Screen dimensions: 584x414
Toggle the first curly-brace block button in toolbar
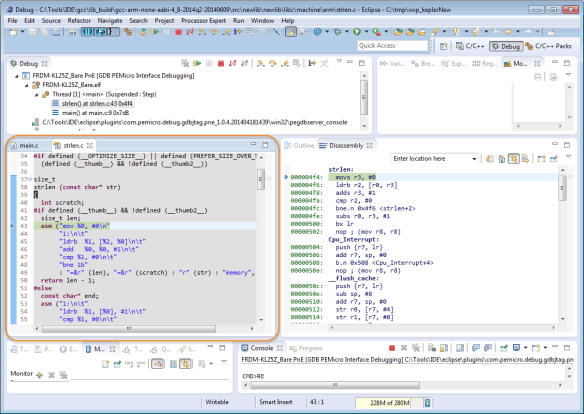click(87, 32)
